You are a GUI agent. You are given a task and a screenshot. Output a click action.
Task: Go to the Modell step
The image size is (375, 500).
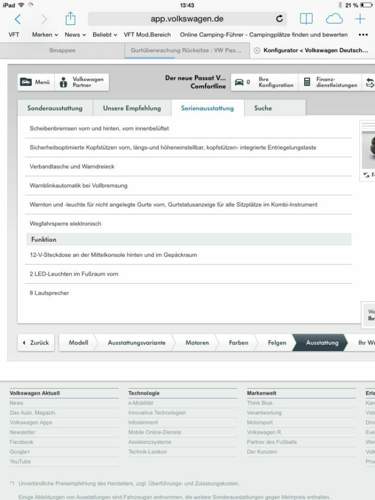coord(78,343)
